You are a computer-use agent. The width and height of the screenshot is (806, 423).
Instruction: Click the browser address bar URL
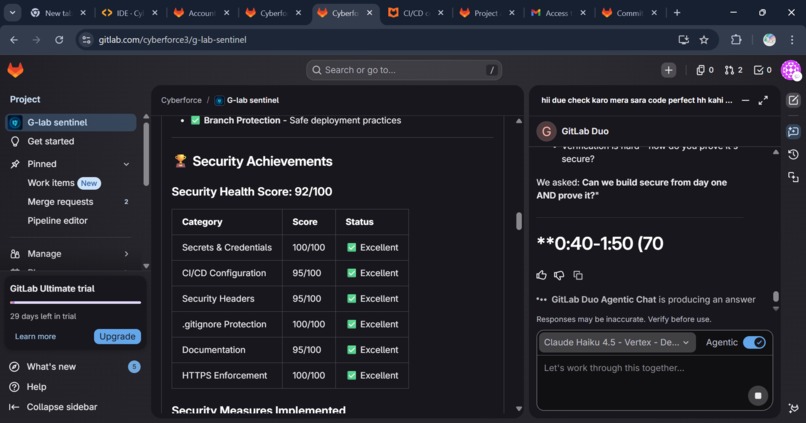(173, 40)
